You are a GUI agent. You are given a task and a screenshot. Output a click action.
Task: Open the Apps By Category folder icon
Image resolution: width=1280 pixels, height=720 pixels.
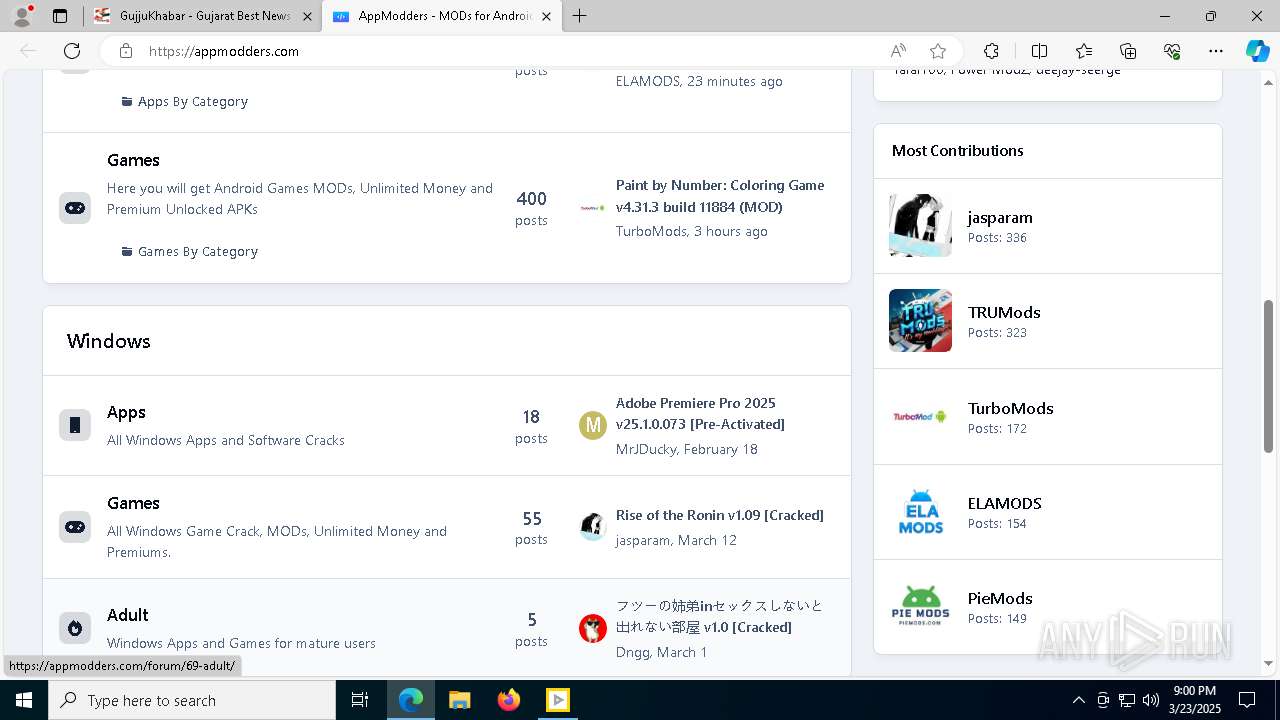pyautogui.click(x=127, y=101)
